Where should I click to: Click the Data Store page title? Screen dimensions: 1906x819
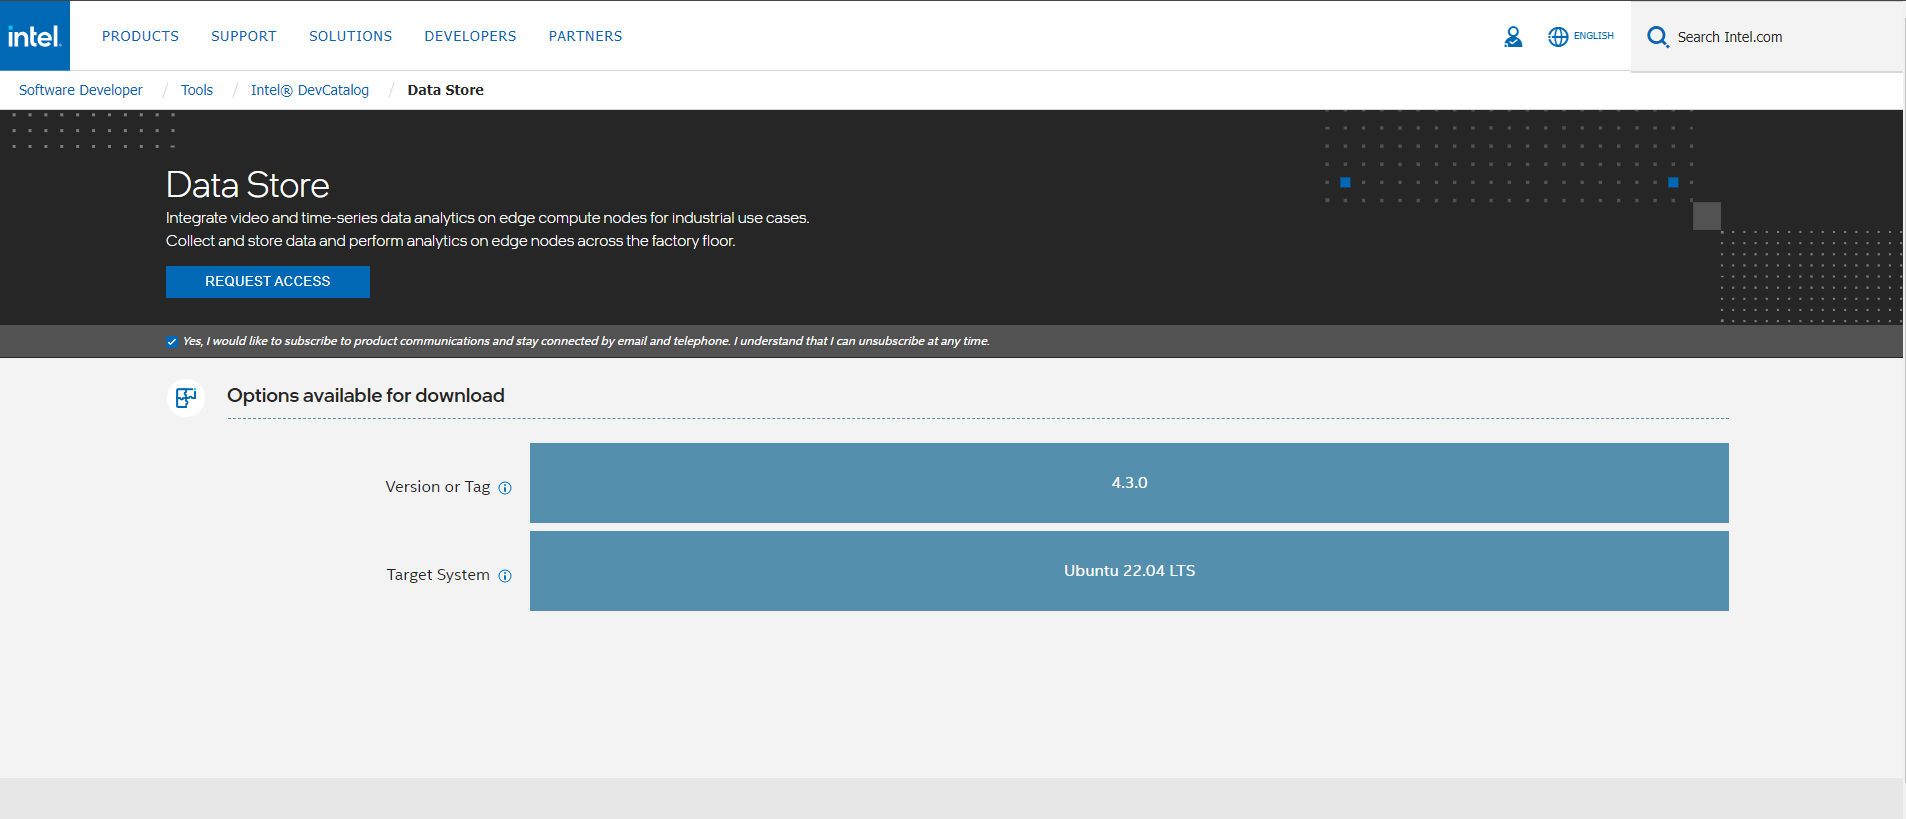point(248,185)
